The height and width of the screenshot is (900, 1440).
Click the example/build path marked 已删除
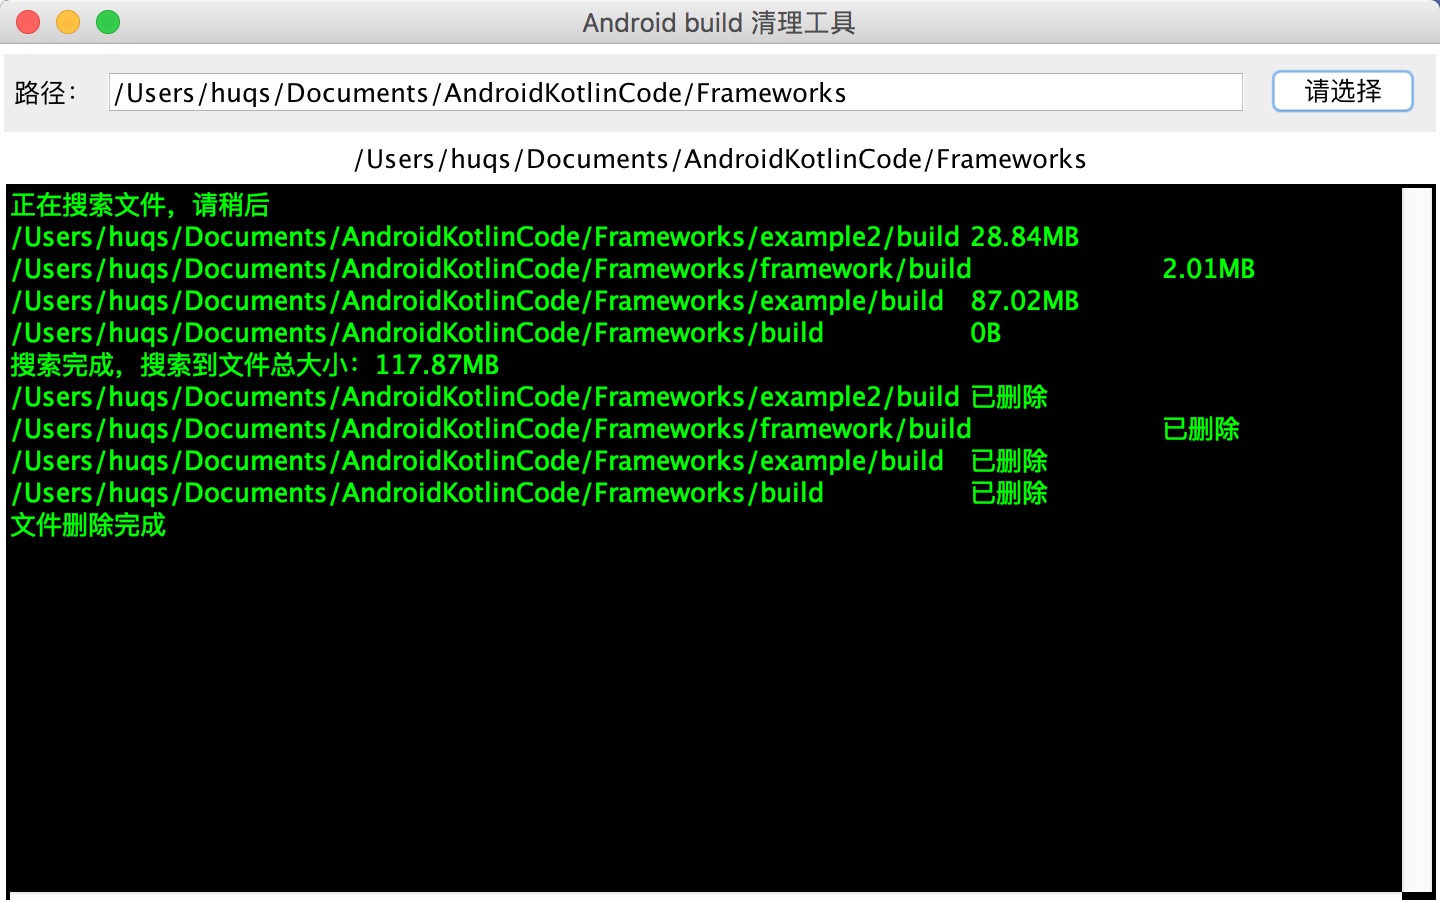(477, 461)
